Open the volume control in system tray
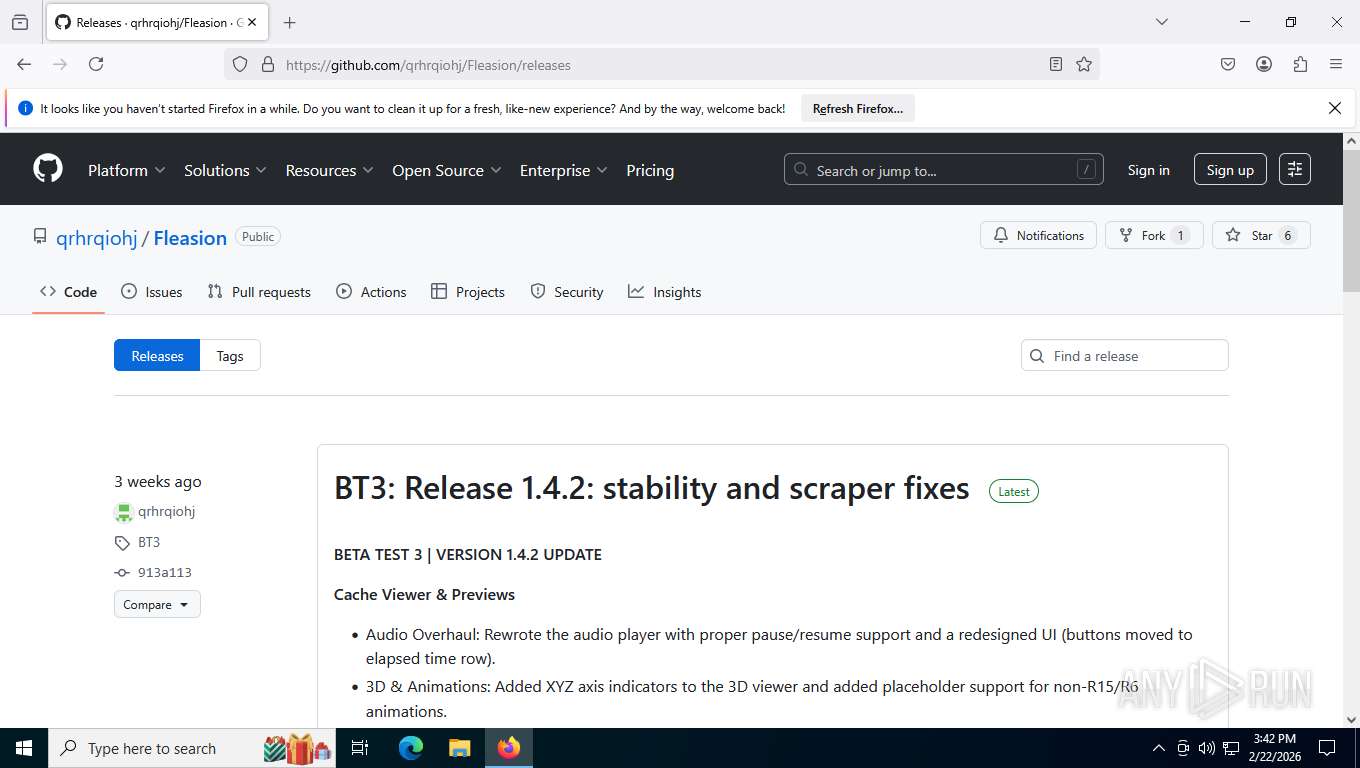The image size is (1360, 768). tap(1206, 748)
